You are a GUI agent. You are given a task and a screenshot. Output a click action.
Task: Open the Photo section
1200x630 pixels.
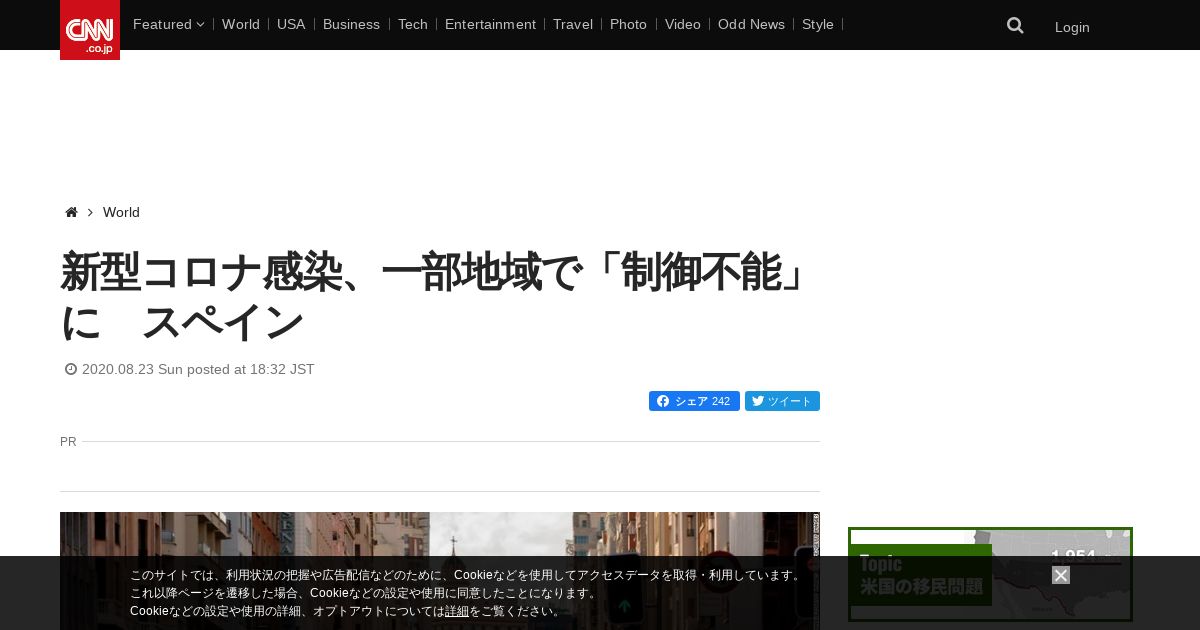point(628,24)
